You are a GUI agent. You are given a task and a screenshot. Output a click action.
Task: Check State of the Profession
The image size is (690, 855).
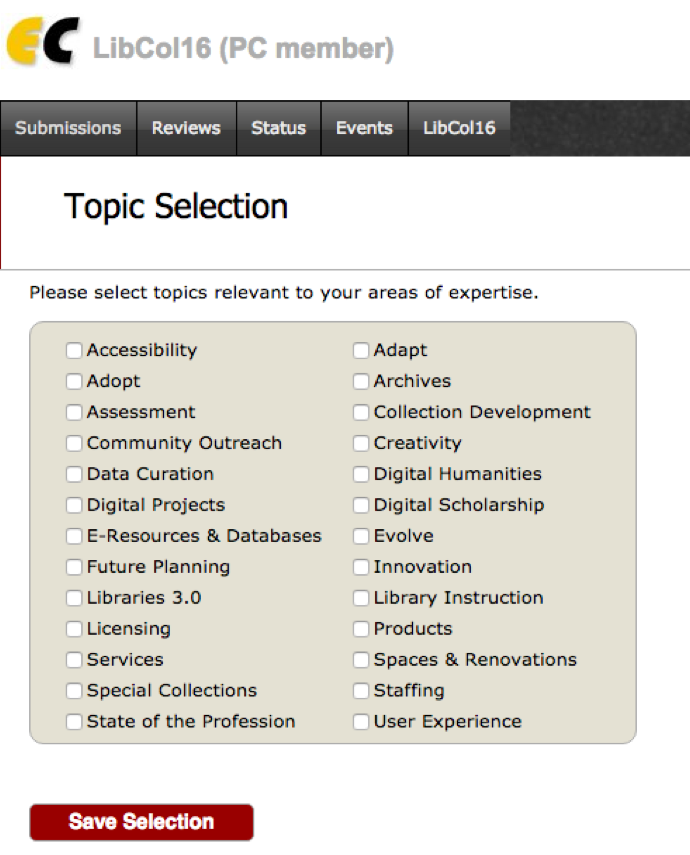(x=74, y=722)
